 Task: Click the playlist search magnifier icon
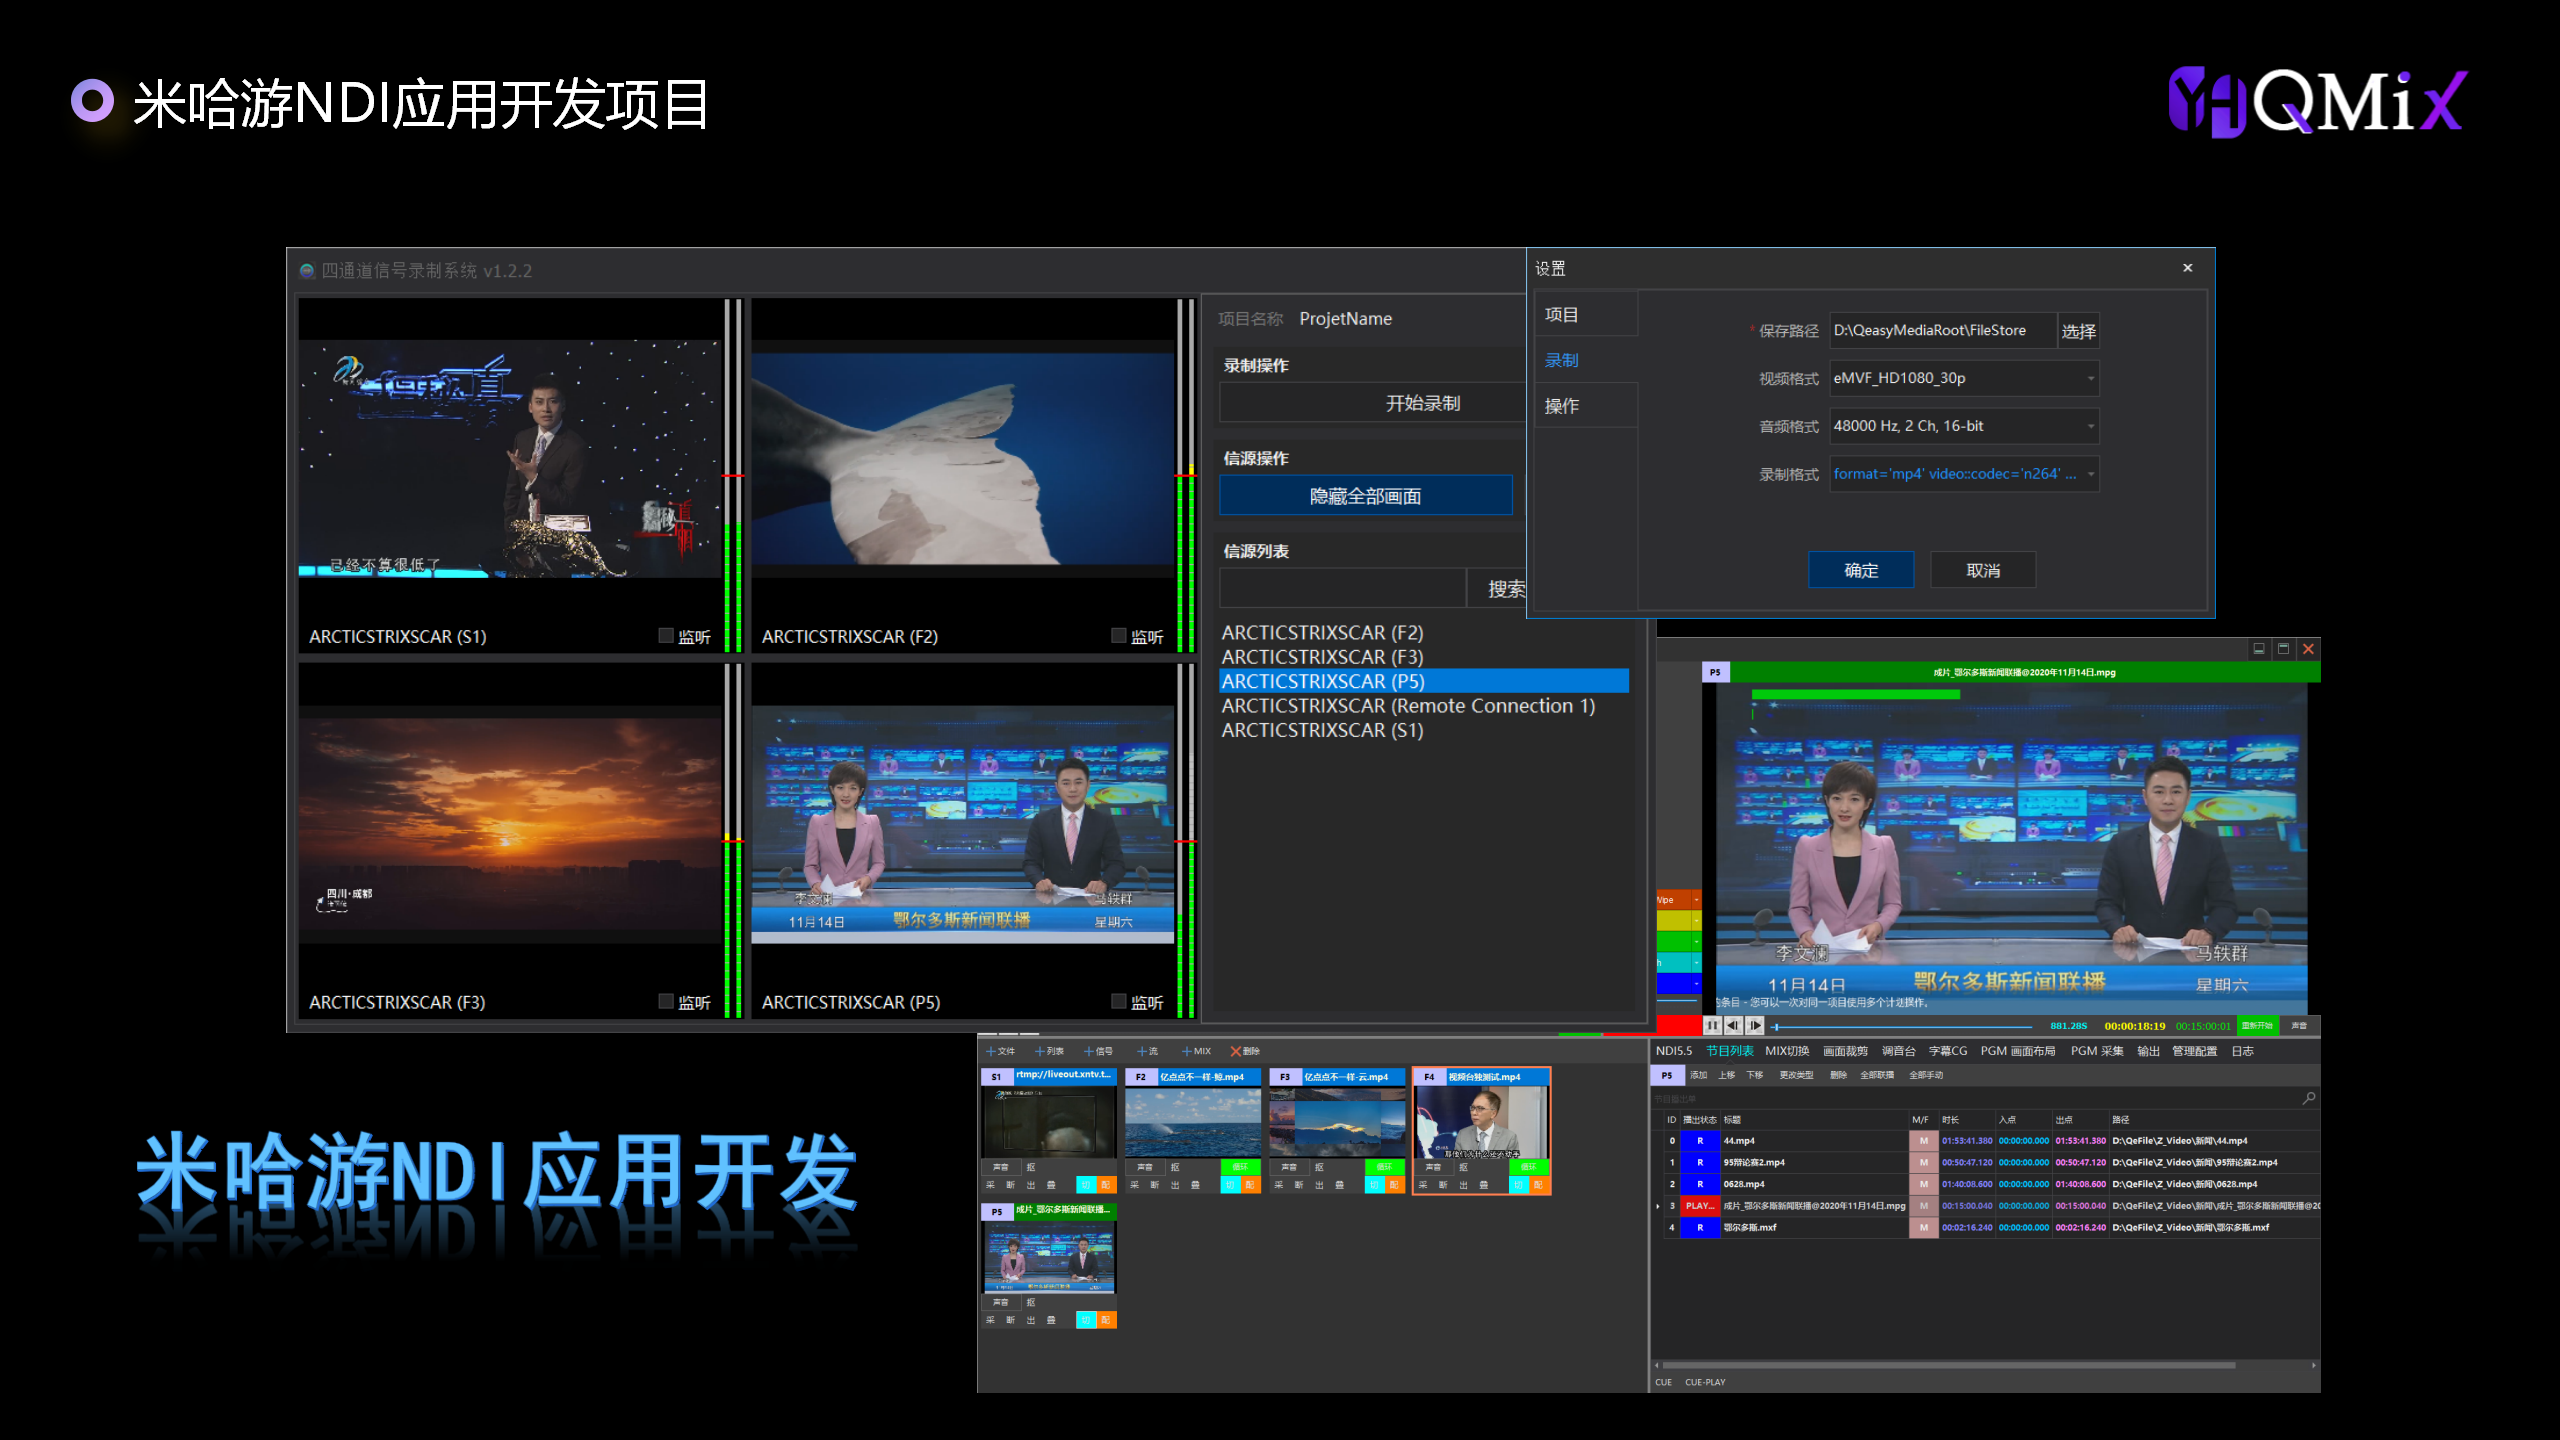(x=2309, y=1098)
